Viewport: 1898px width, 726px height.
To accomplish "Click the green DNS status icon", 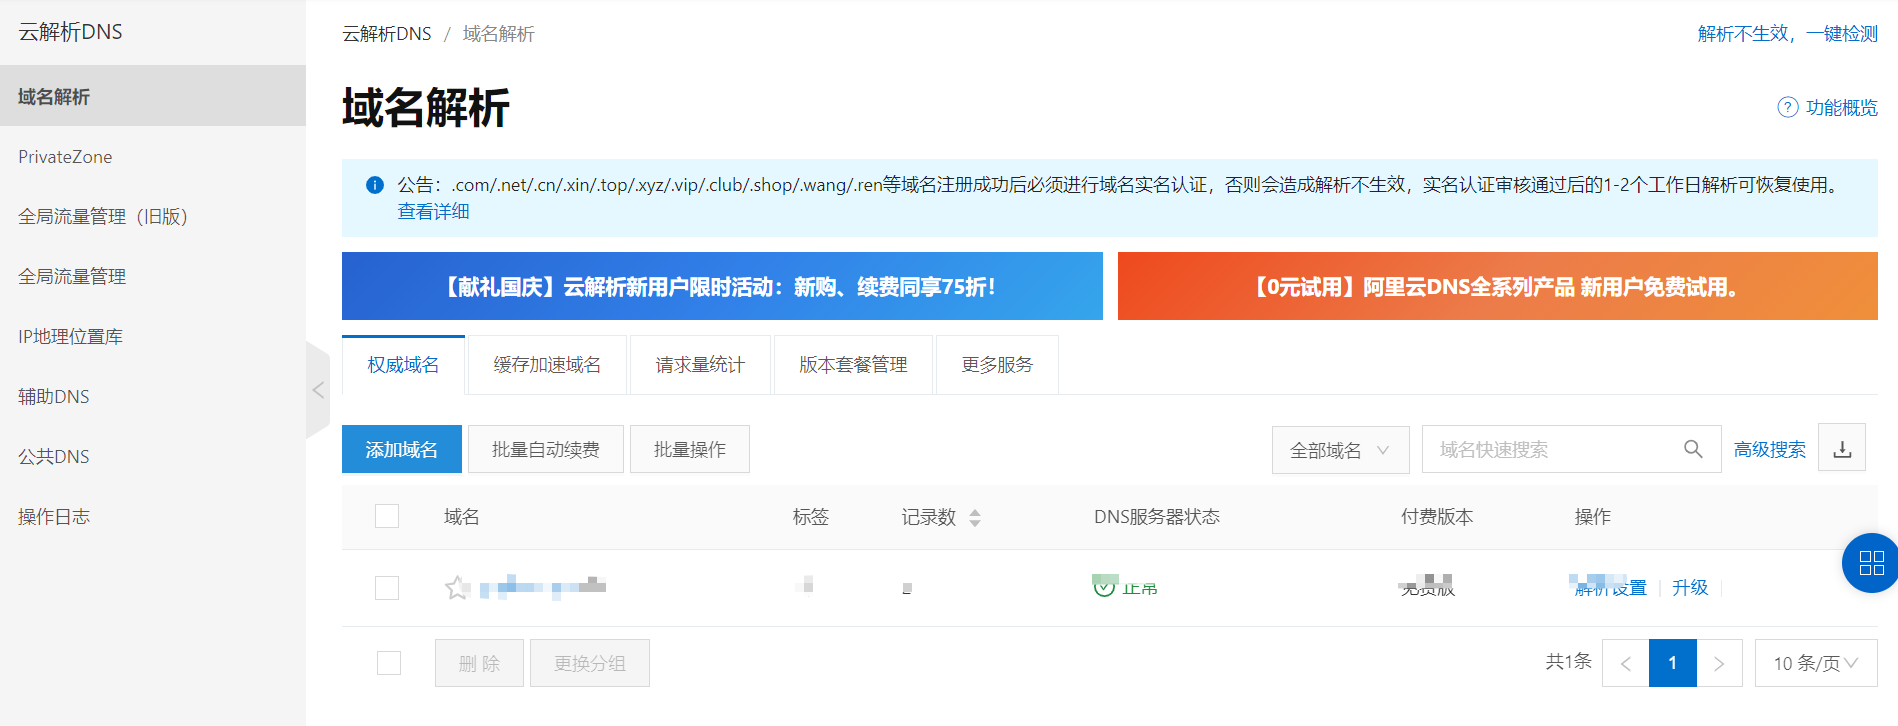I will coord(1104,586).
